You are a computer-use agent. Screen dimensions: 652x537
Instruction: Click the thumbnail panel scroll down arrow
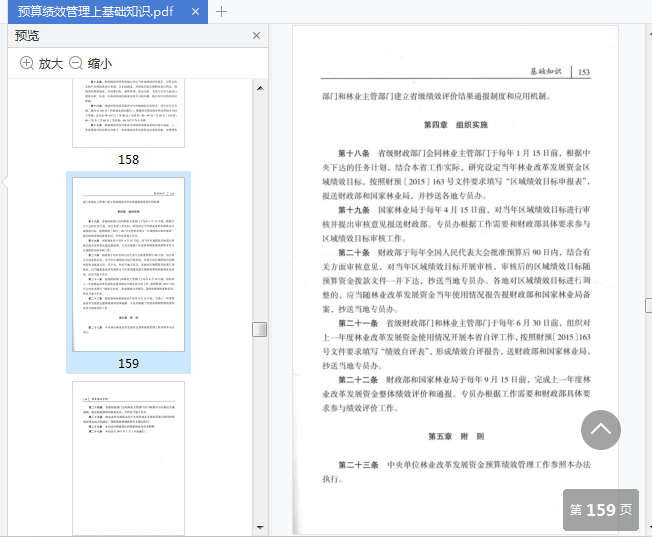[260, 527]
